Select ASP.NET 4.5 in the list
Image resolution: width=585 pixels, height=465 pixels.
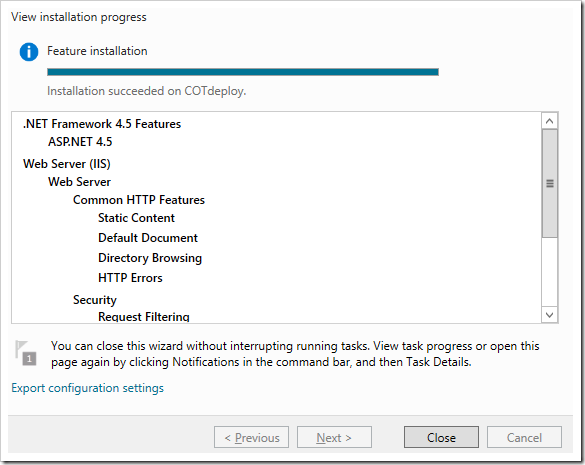pyautogui.click(x=80, y=142)
